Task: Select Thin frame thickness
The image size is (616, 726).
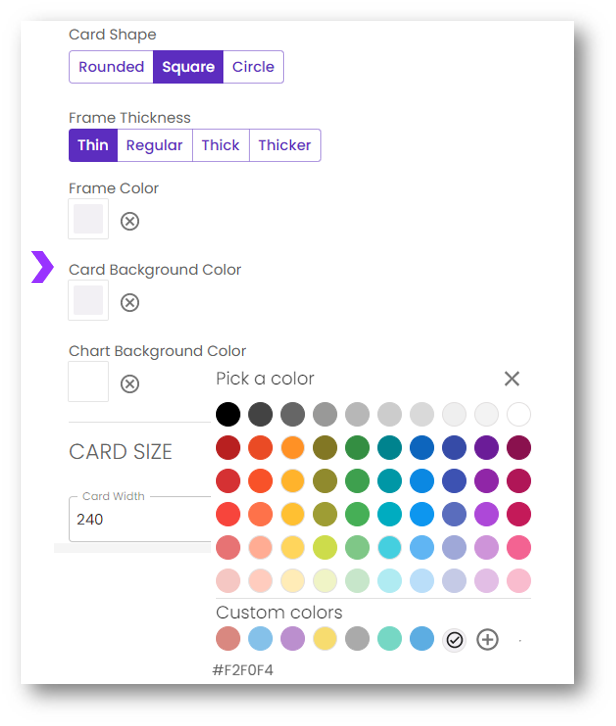Action: 93,145
